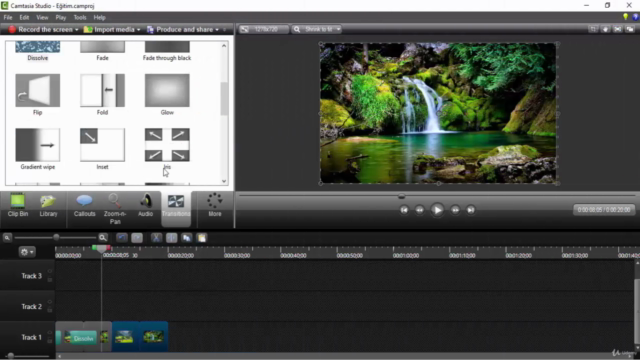Screen dimensions: 640x360
Task: Toggle Track 2 lock
Action: [50, 311]
